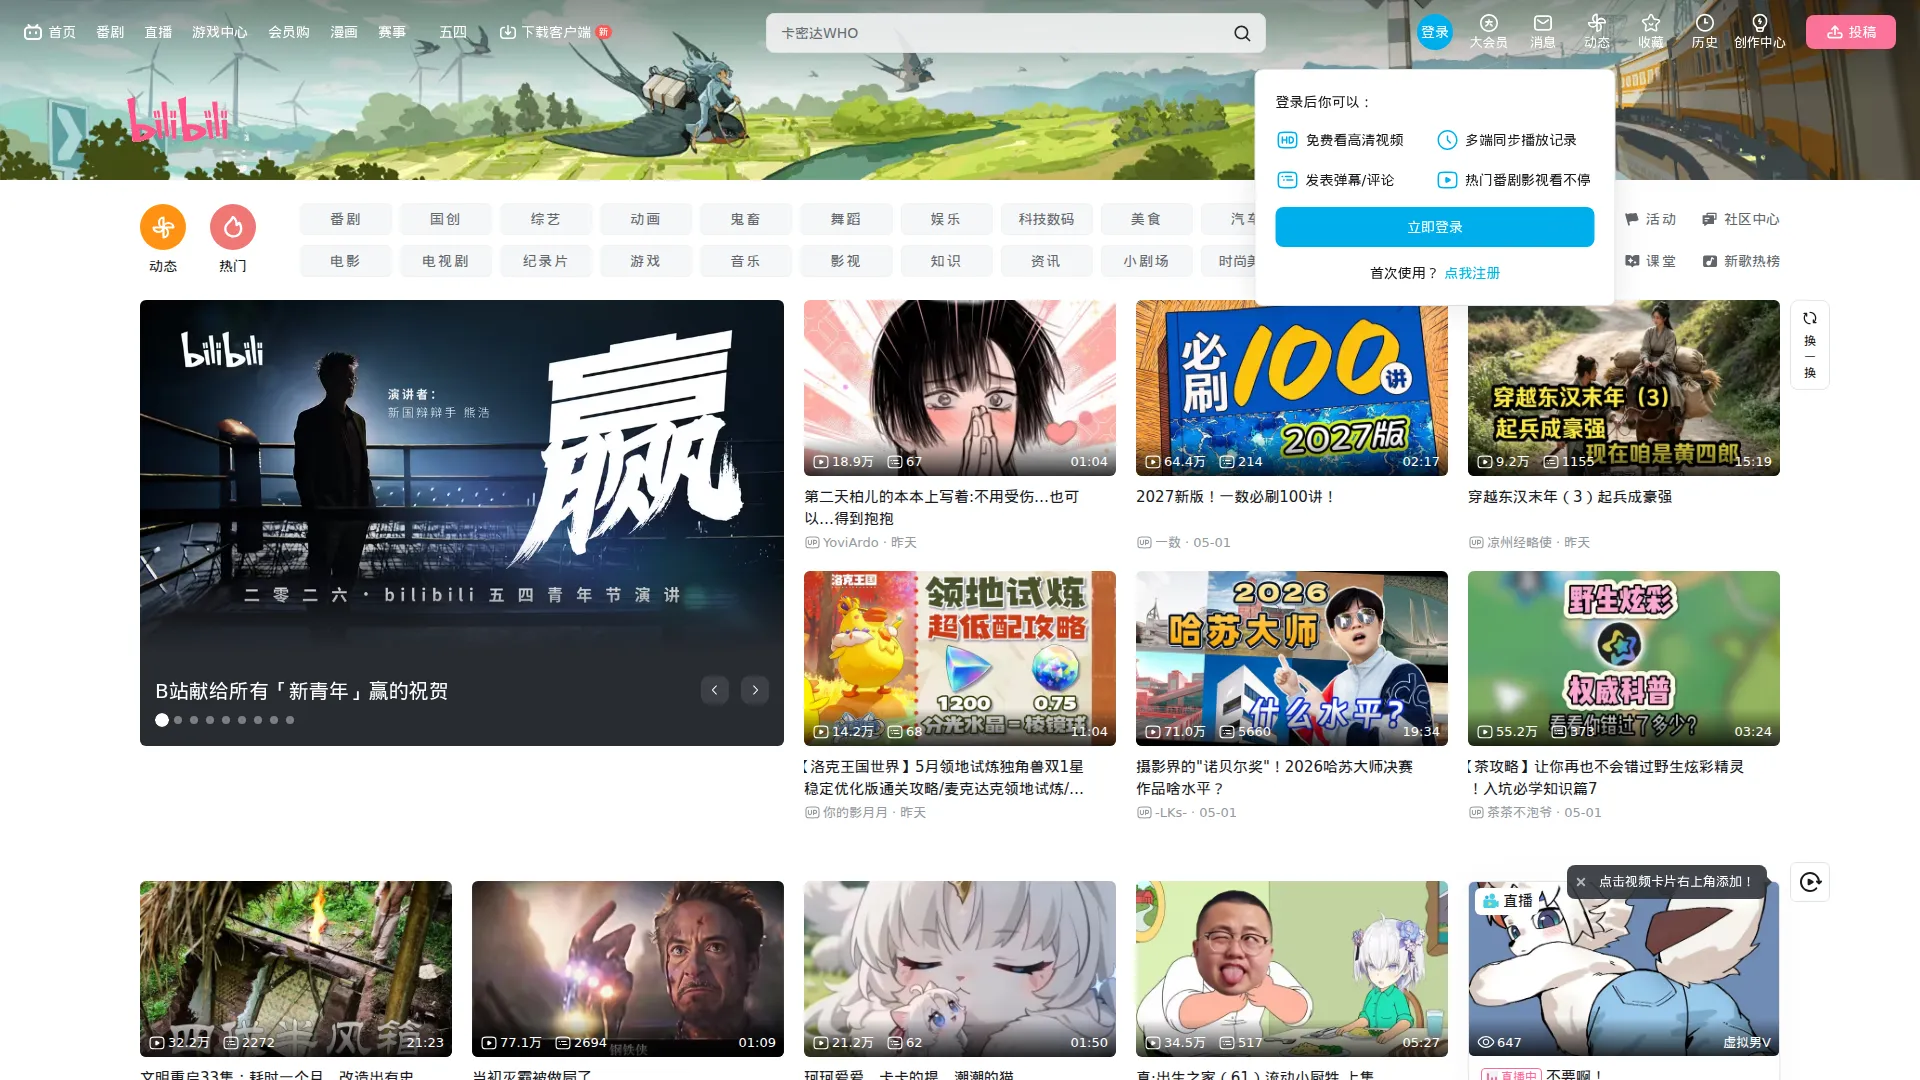Open the 直播 虚拟男V live card
Screen dimensions: 1920x1080
point(1623,969)
